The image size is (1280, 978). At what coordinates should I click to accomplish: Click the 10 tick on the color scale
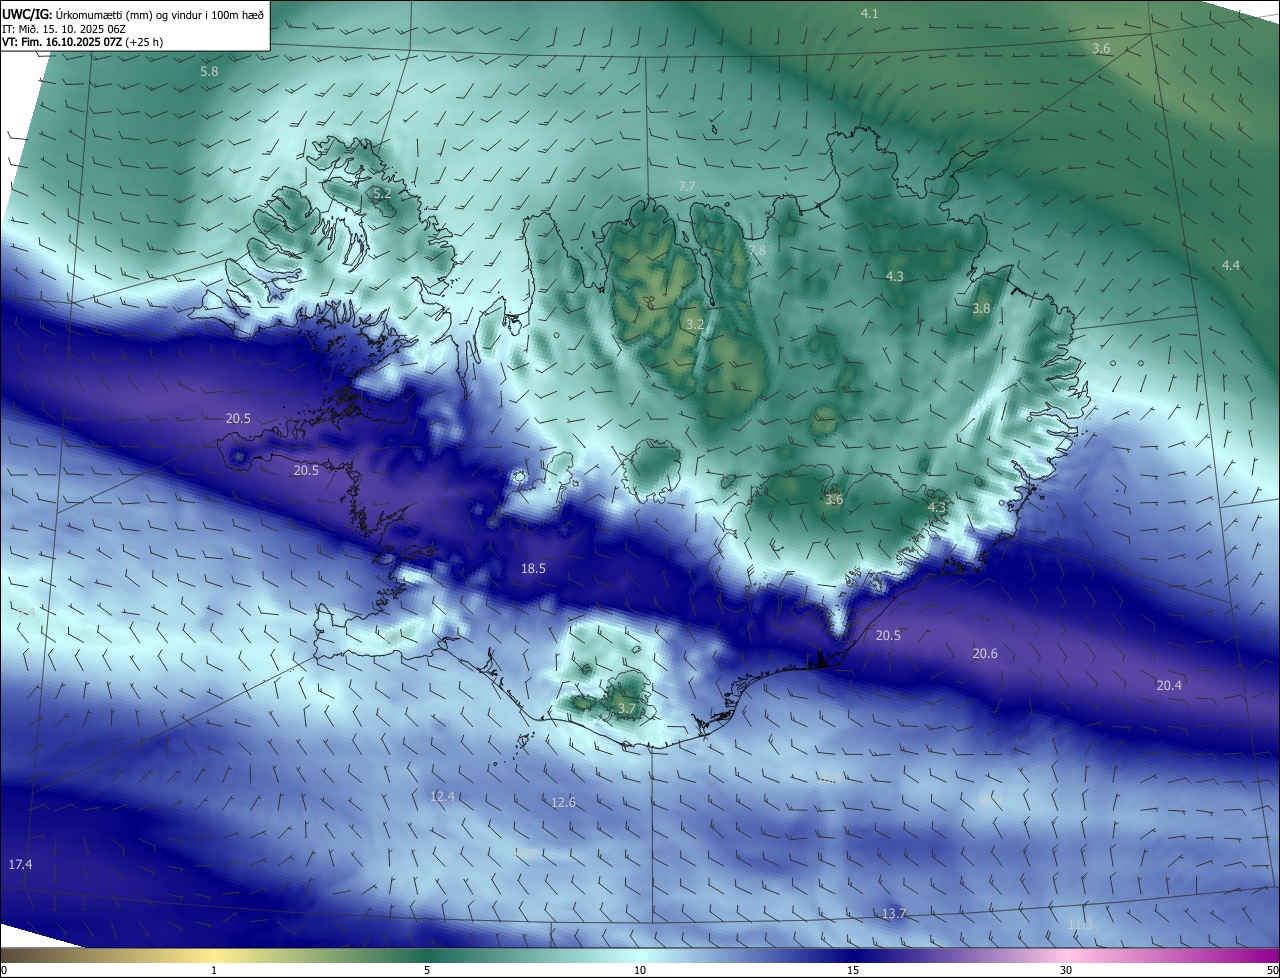point(640,970)
